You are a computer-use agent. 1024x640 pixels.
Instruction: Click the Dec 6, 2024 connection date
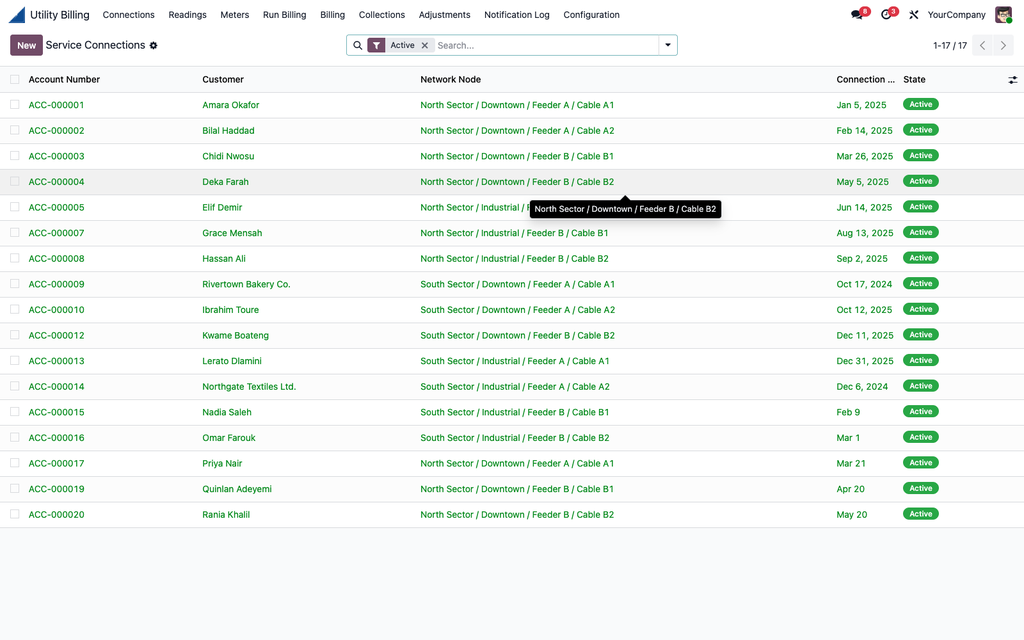tap(862, 387)
